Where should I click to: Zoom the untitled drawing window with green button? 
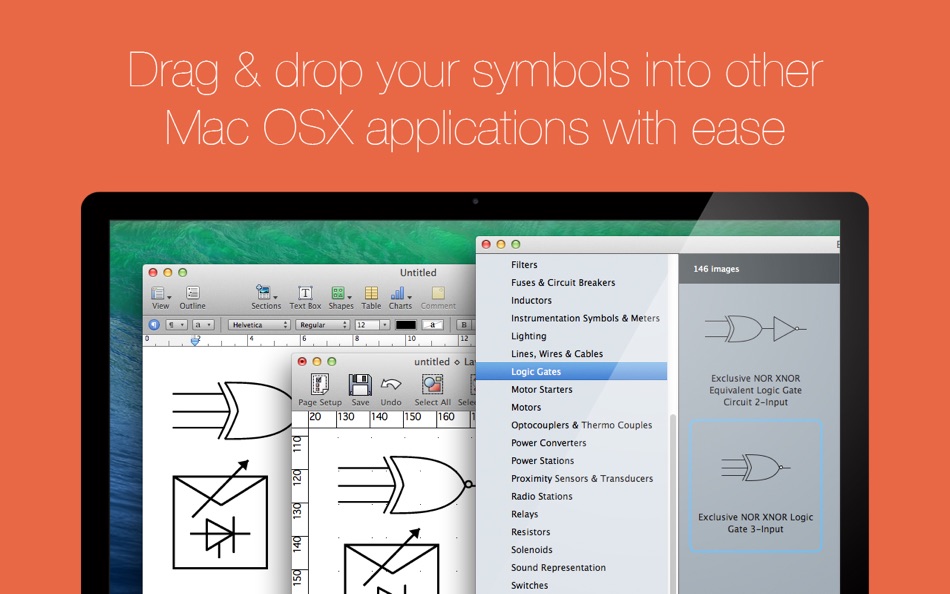tap(331, 362)
